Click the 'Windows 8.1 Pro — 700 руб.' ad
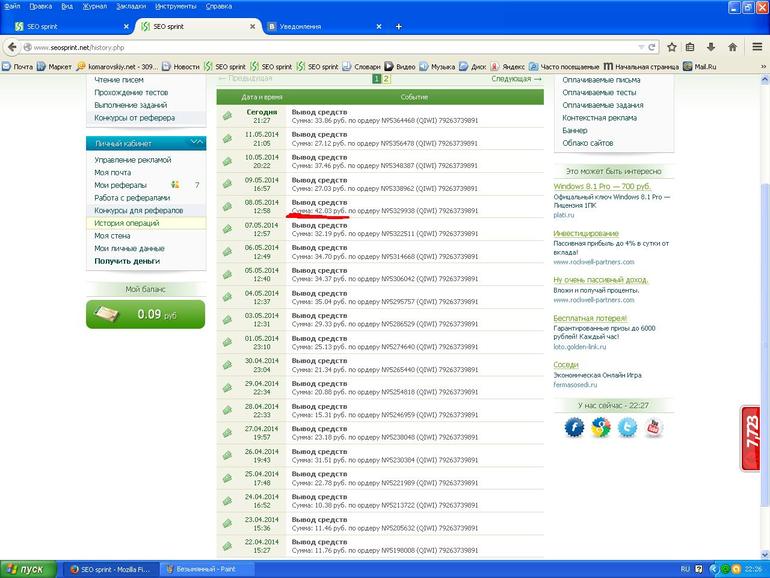Image resolution: width=770 pixels, height=578 pixels. tap(602, 186)
